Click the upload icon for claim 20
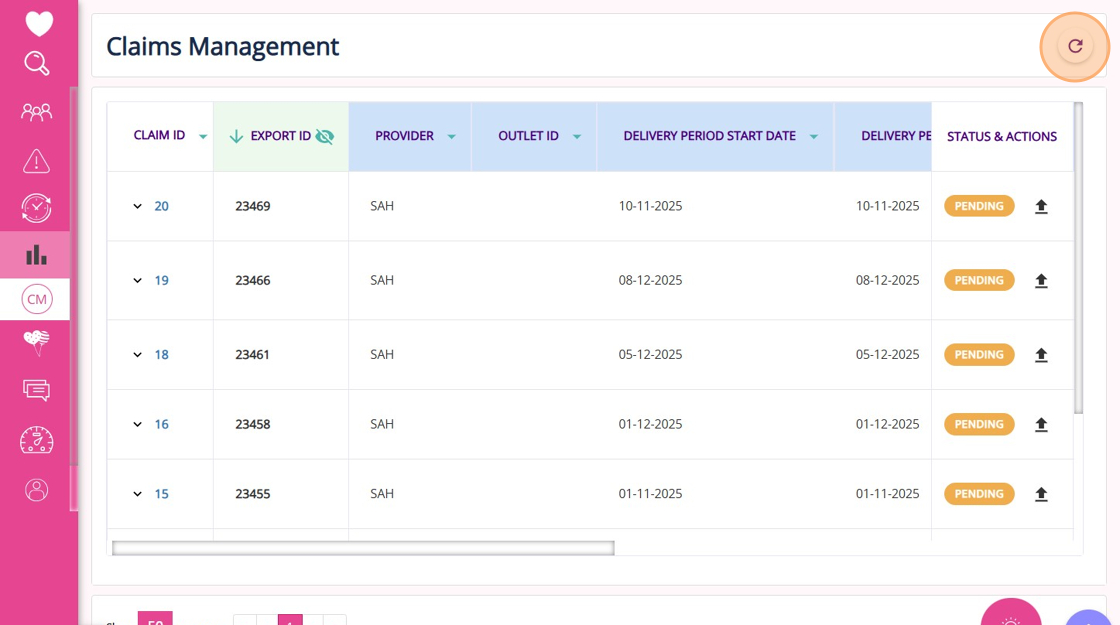This screenshot has height=625, width=1120. (x=1041, y=207)
